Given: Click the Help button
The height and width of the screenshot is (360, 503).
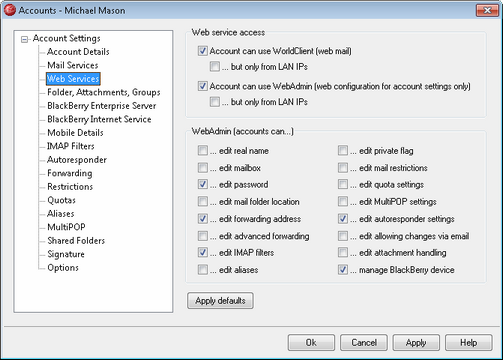Looking at the screenshot, I should pyautogui.click(x=469, y=343).
